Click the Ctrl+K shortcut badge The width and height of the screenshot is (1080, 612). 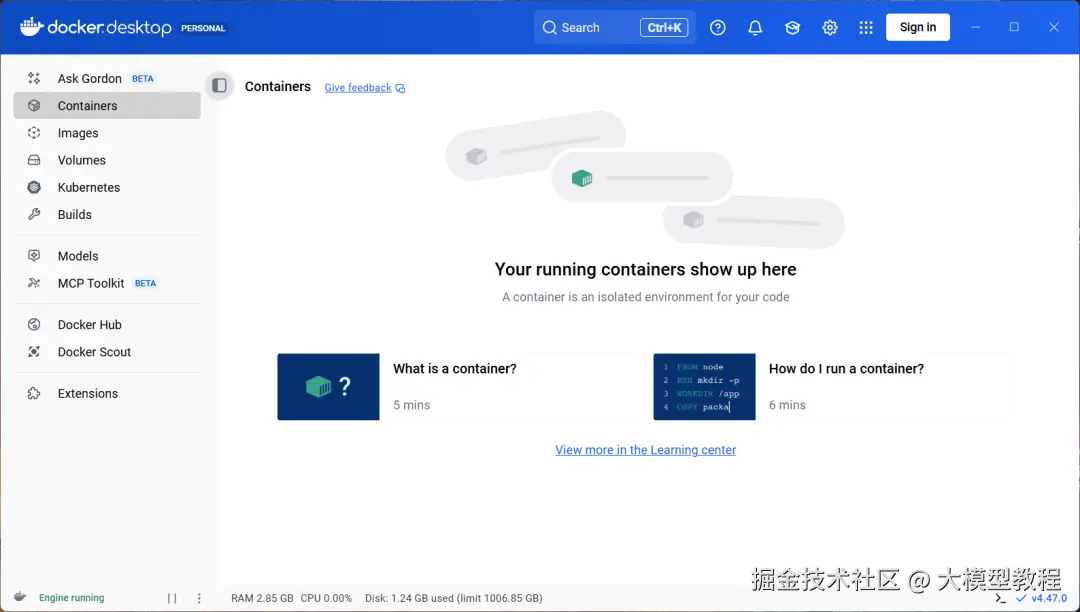coord(664,28)
